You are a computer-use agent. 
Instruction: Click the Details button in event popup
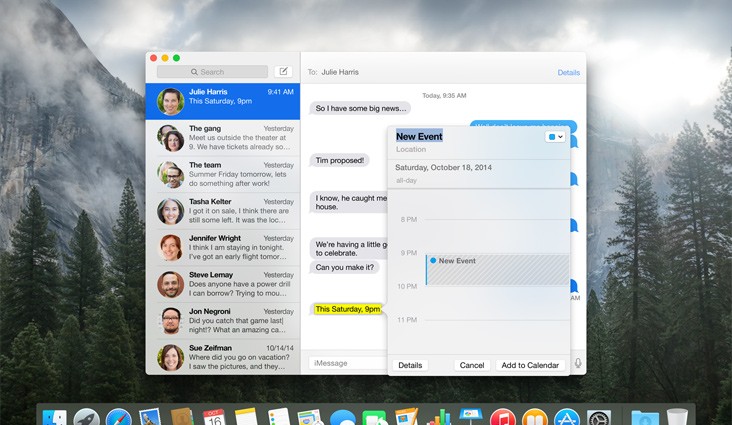(410, 365)
